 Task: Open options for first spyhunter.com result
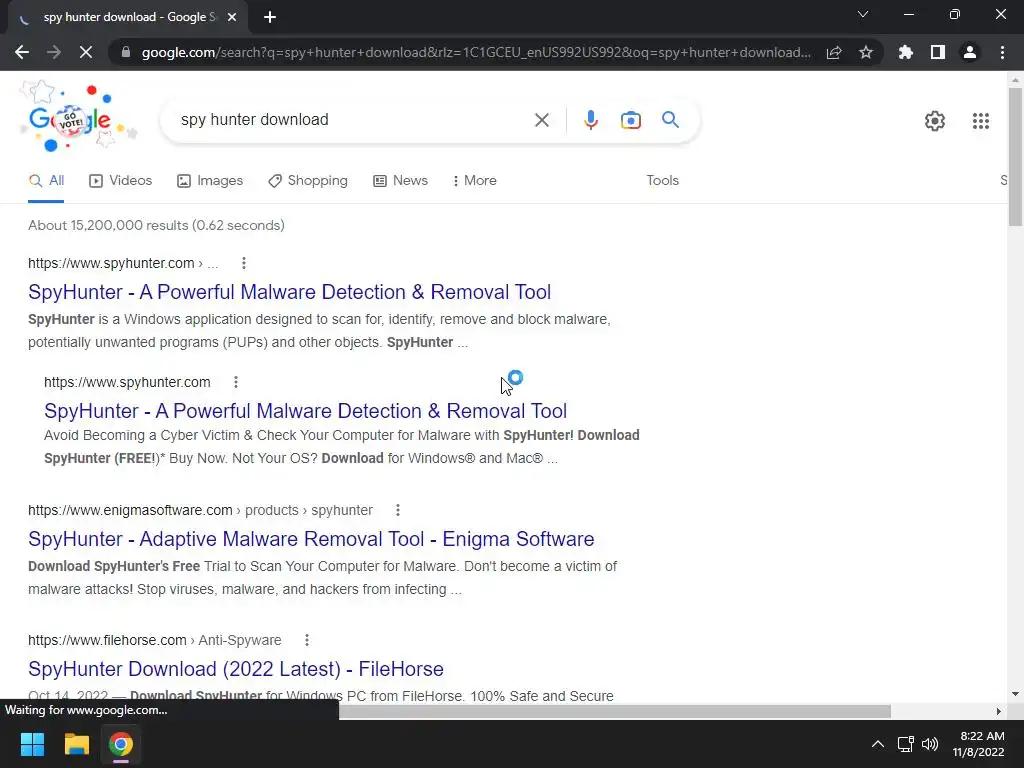[244, 263]
